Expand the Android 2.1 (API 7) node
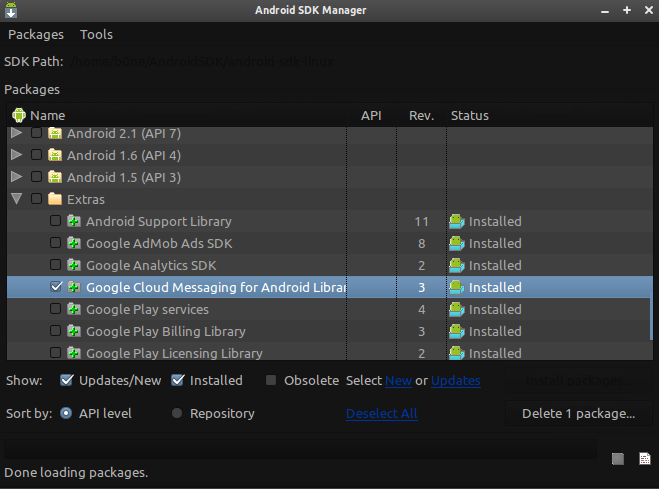Viewport: 659px width, 489px height. click(x=16, y=133)
